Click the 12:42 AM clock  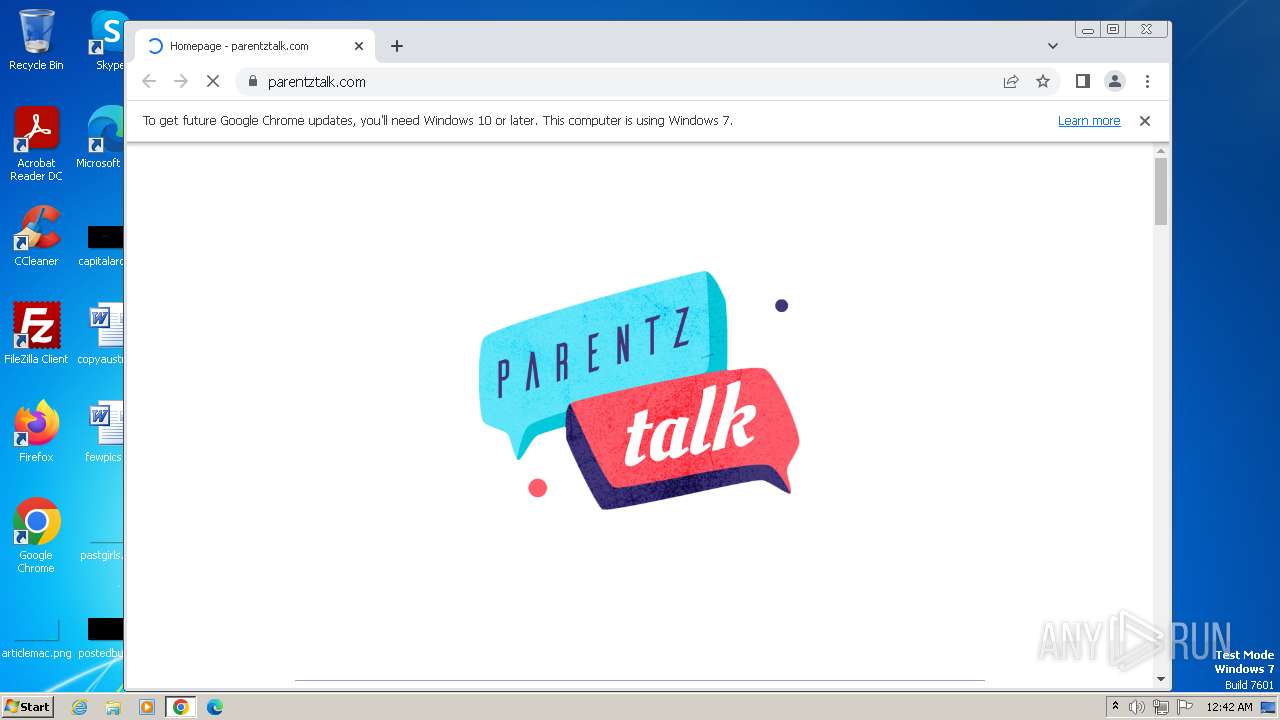pyautogui.click(x=1229, y=707)
